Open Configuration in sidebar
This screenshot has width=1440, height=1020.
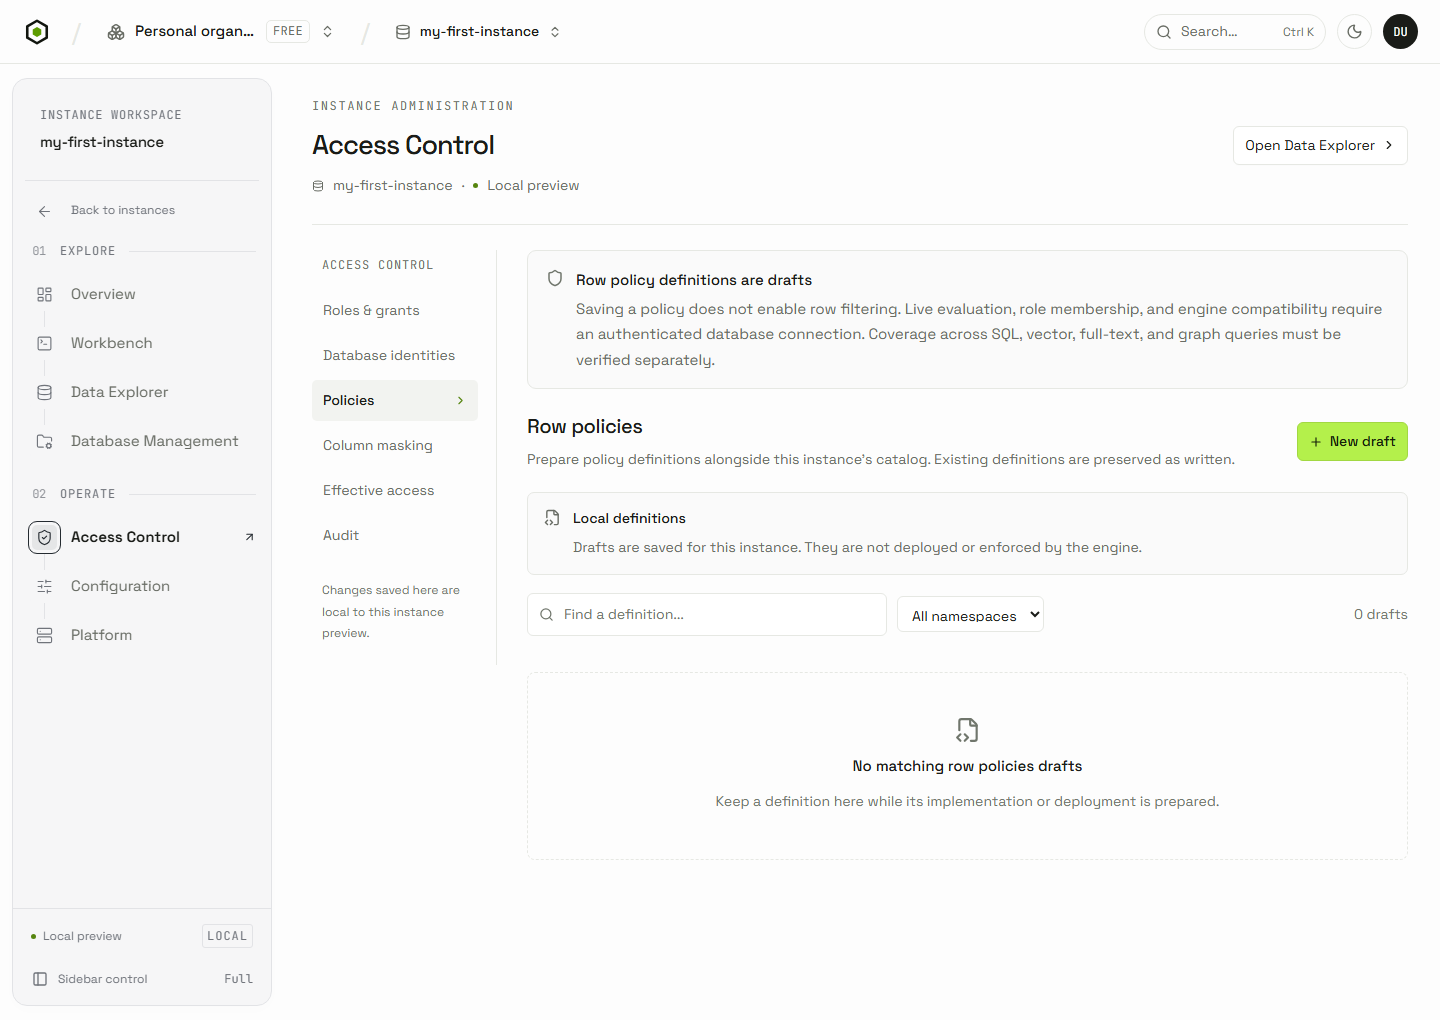(x=120, y=586)
